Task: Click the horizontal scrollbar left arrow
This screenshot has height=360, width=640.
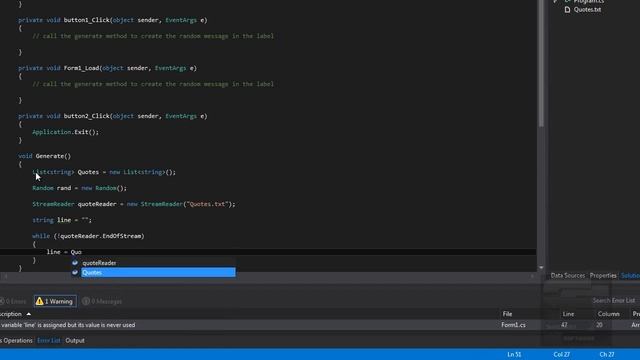Action: coord(5,276)
